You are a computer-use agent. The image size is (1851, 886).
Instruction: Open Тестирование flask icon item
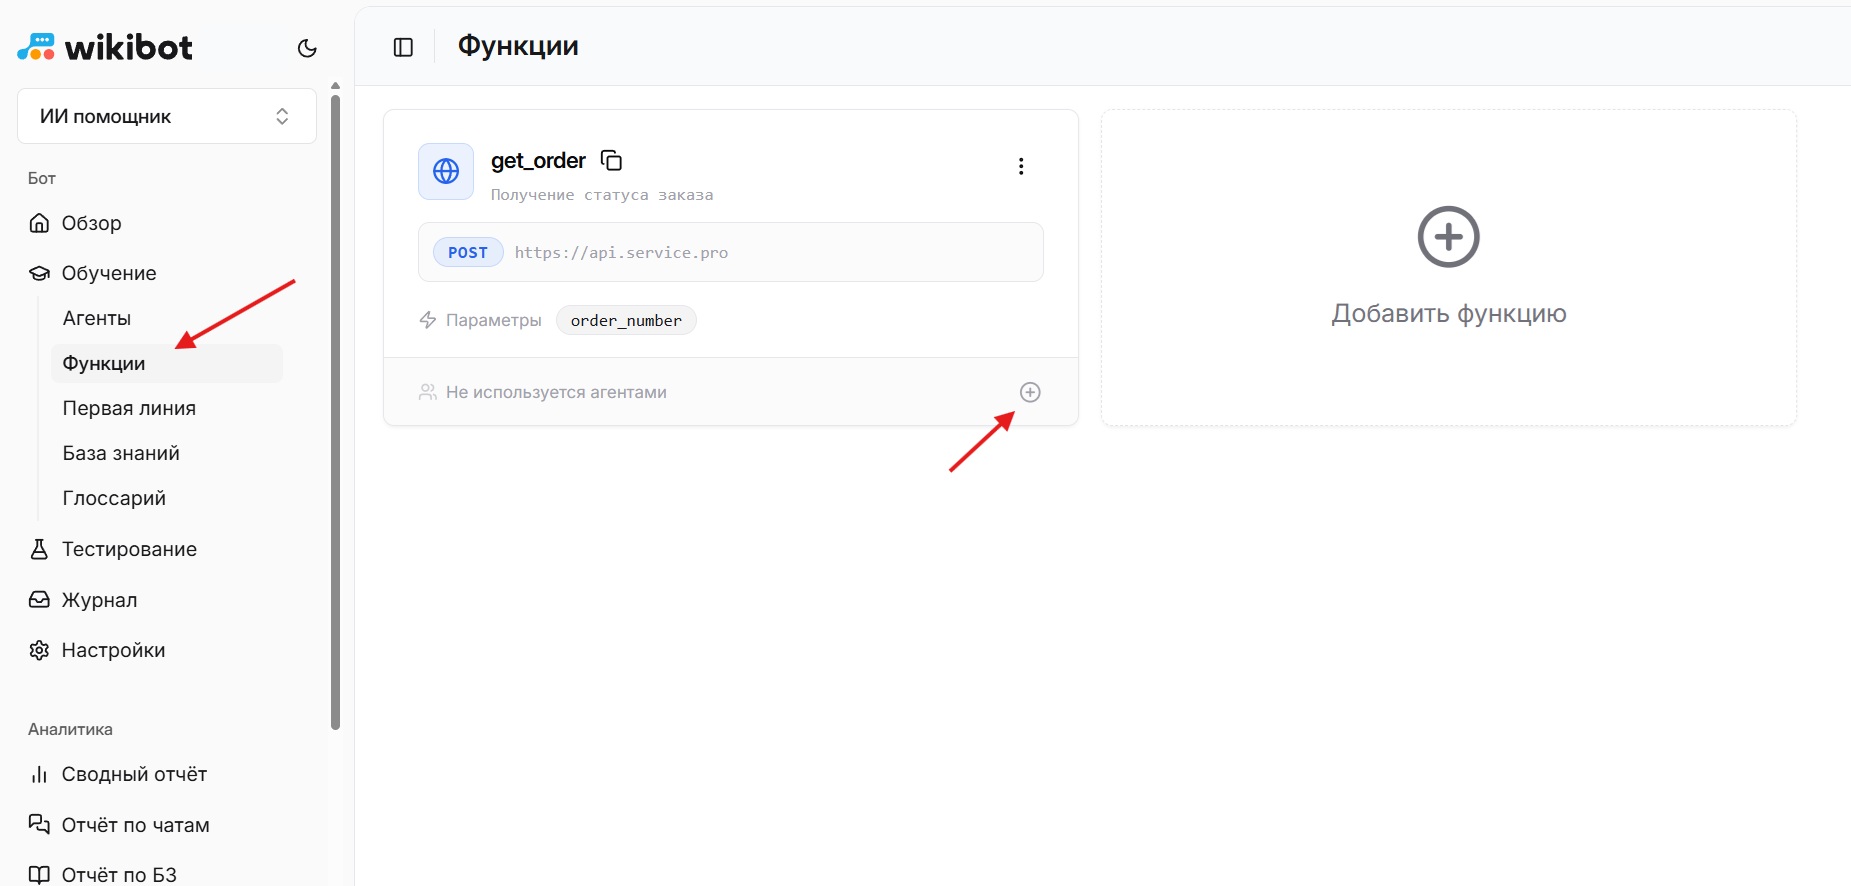click(129, 549)
